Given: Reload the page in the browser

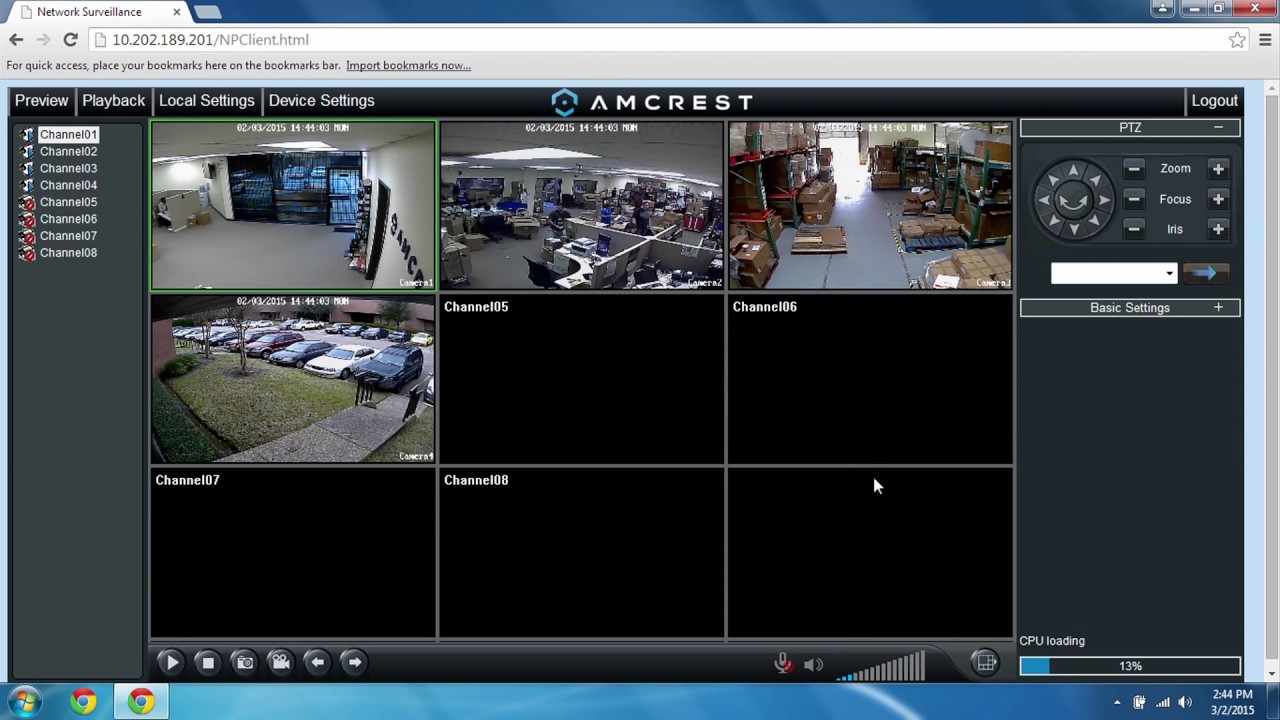Looking at the screenshot, I should (x=70, y=40).
